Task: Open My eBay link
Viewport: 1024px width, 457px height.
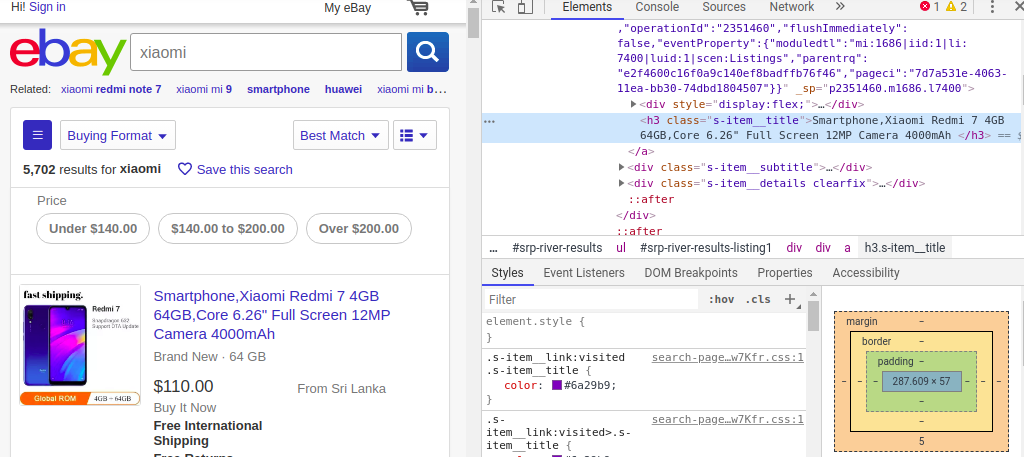Action: pyautogui.click(x=347, y=8)
